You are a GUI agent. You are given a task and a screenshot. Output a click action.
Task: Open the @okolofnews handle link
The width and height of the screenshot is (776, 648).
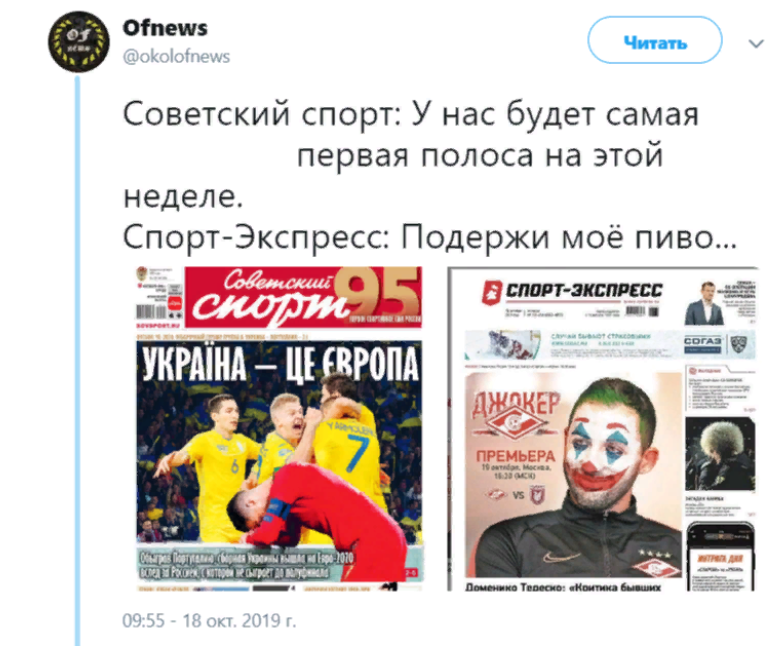click(176, 56)
